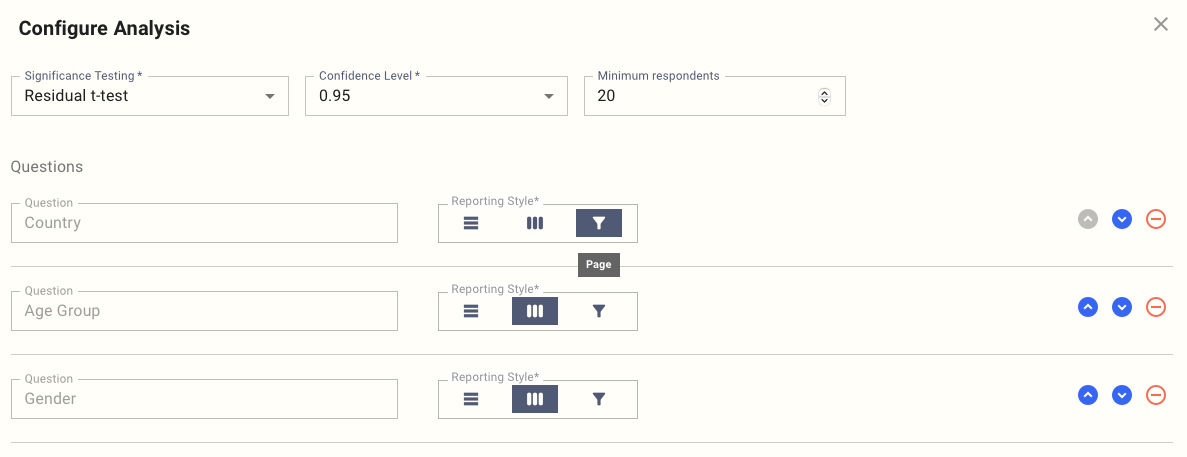This screenshot has height=457, width=1187.
Task: Set Gender reporting style to rows
Action: [x=471, y=399]
